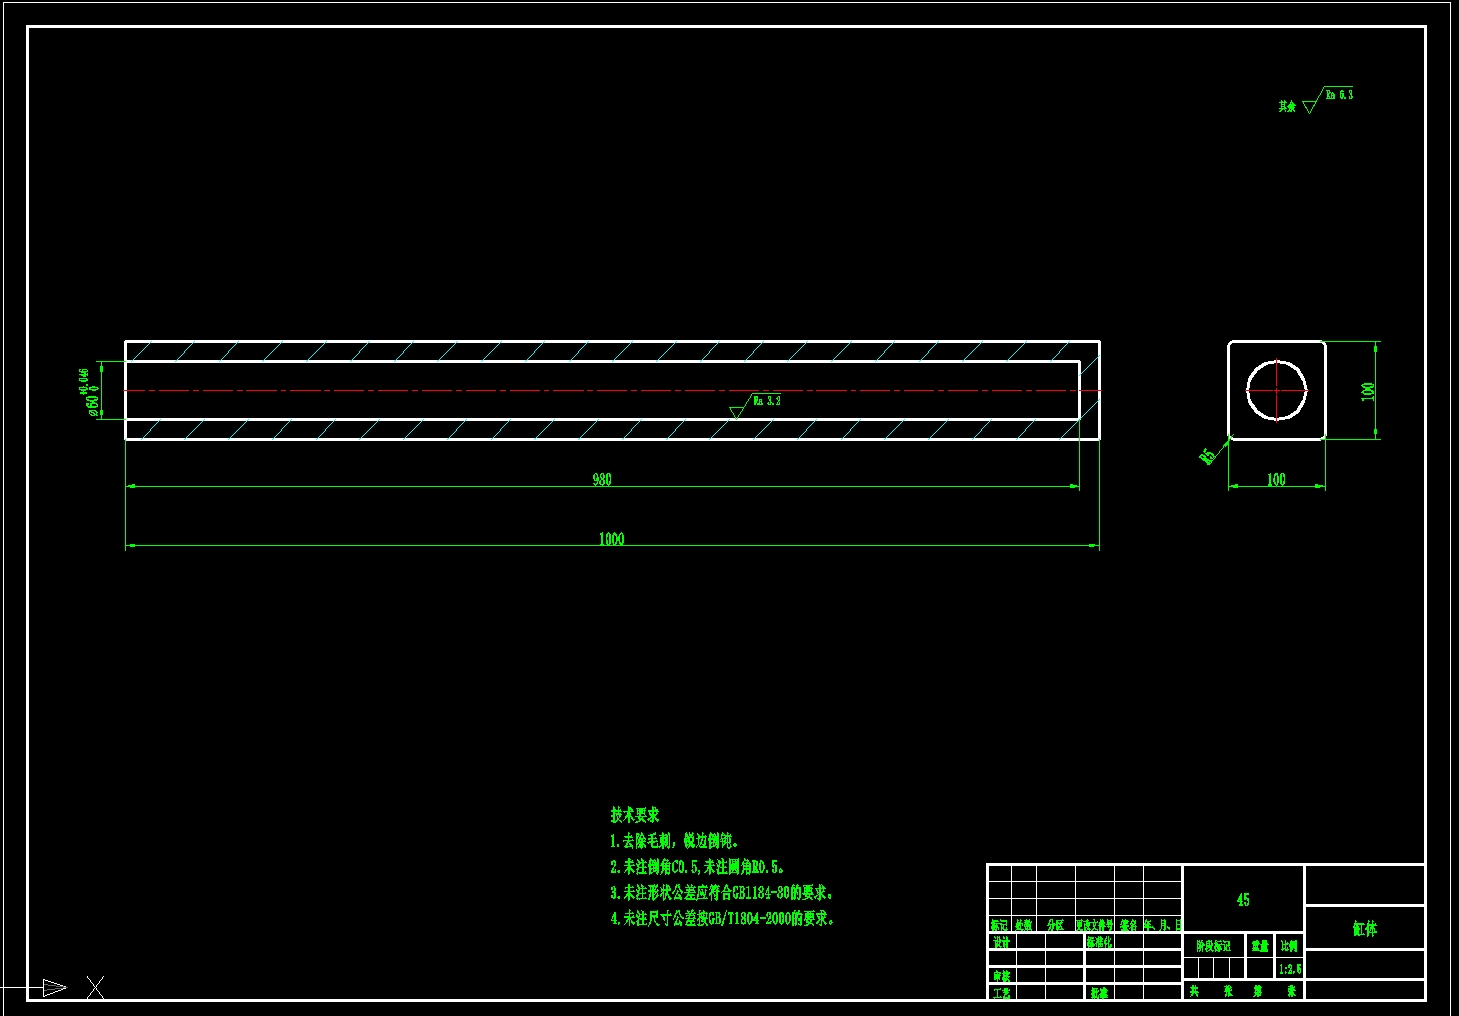The width and height of the screenshot is (1459, 1016).
Task: Select the '更改文件号' title block header
Action: [x=1095, y=925]
